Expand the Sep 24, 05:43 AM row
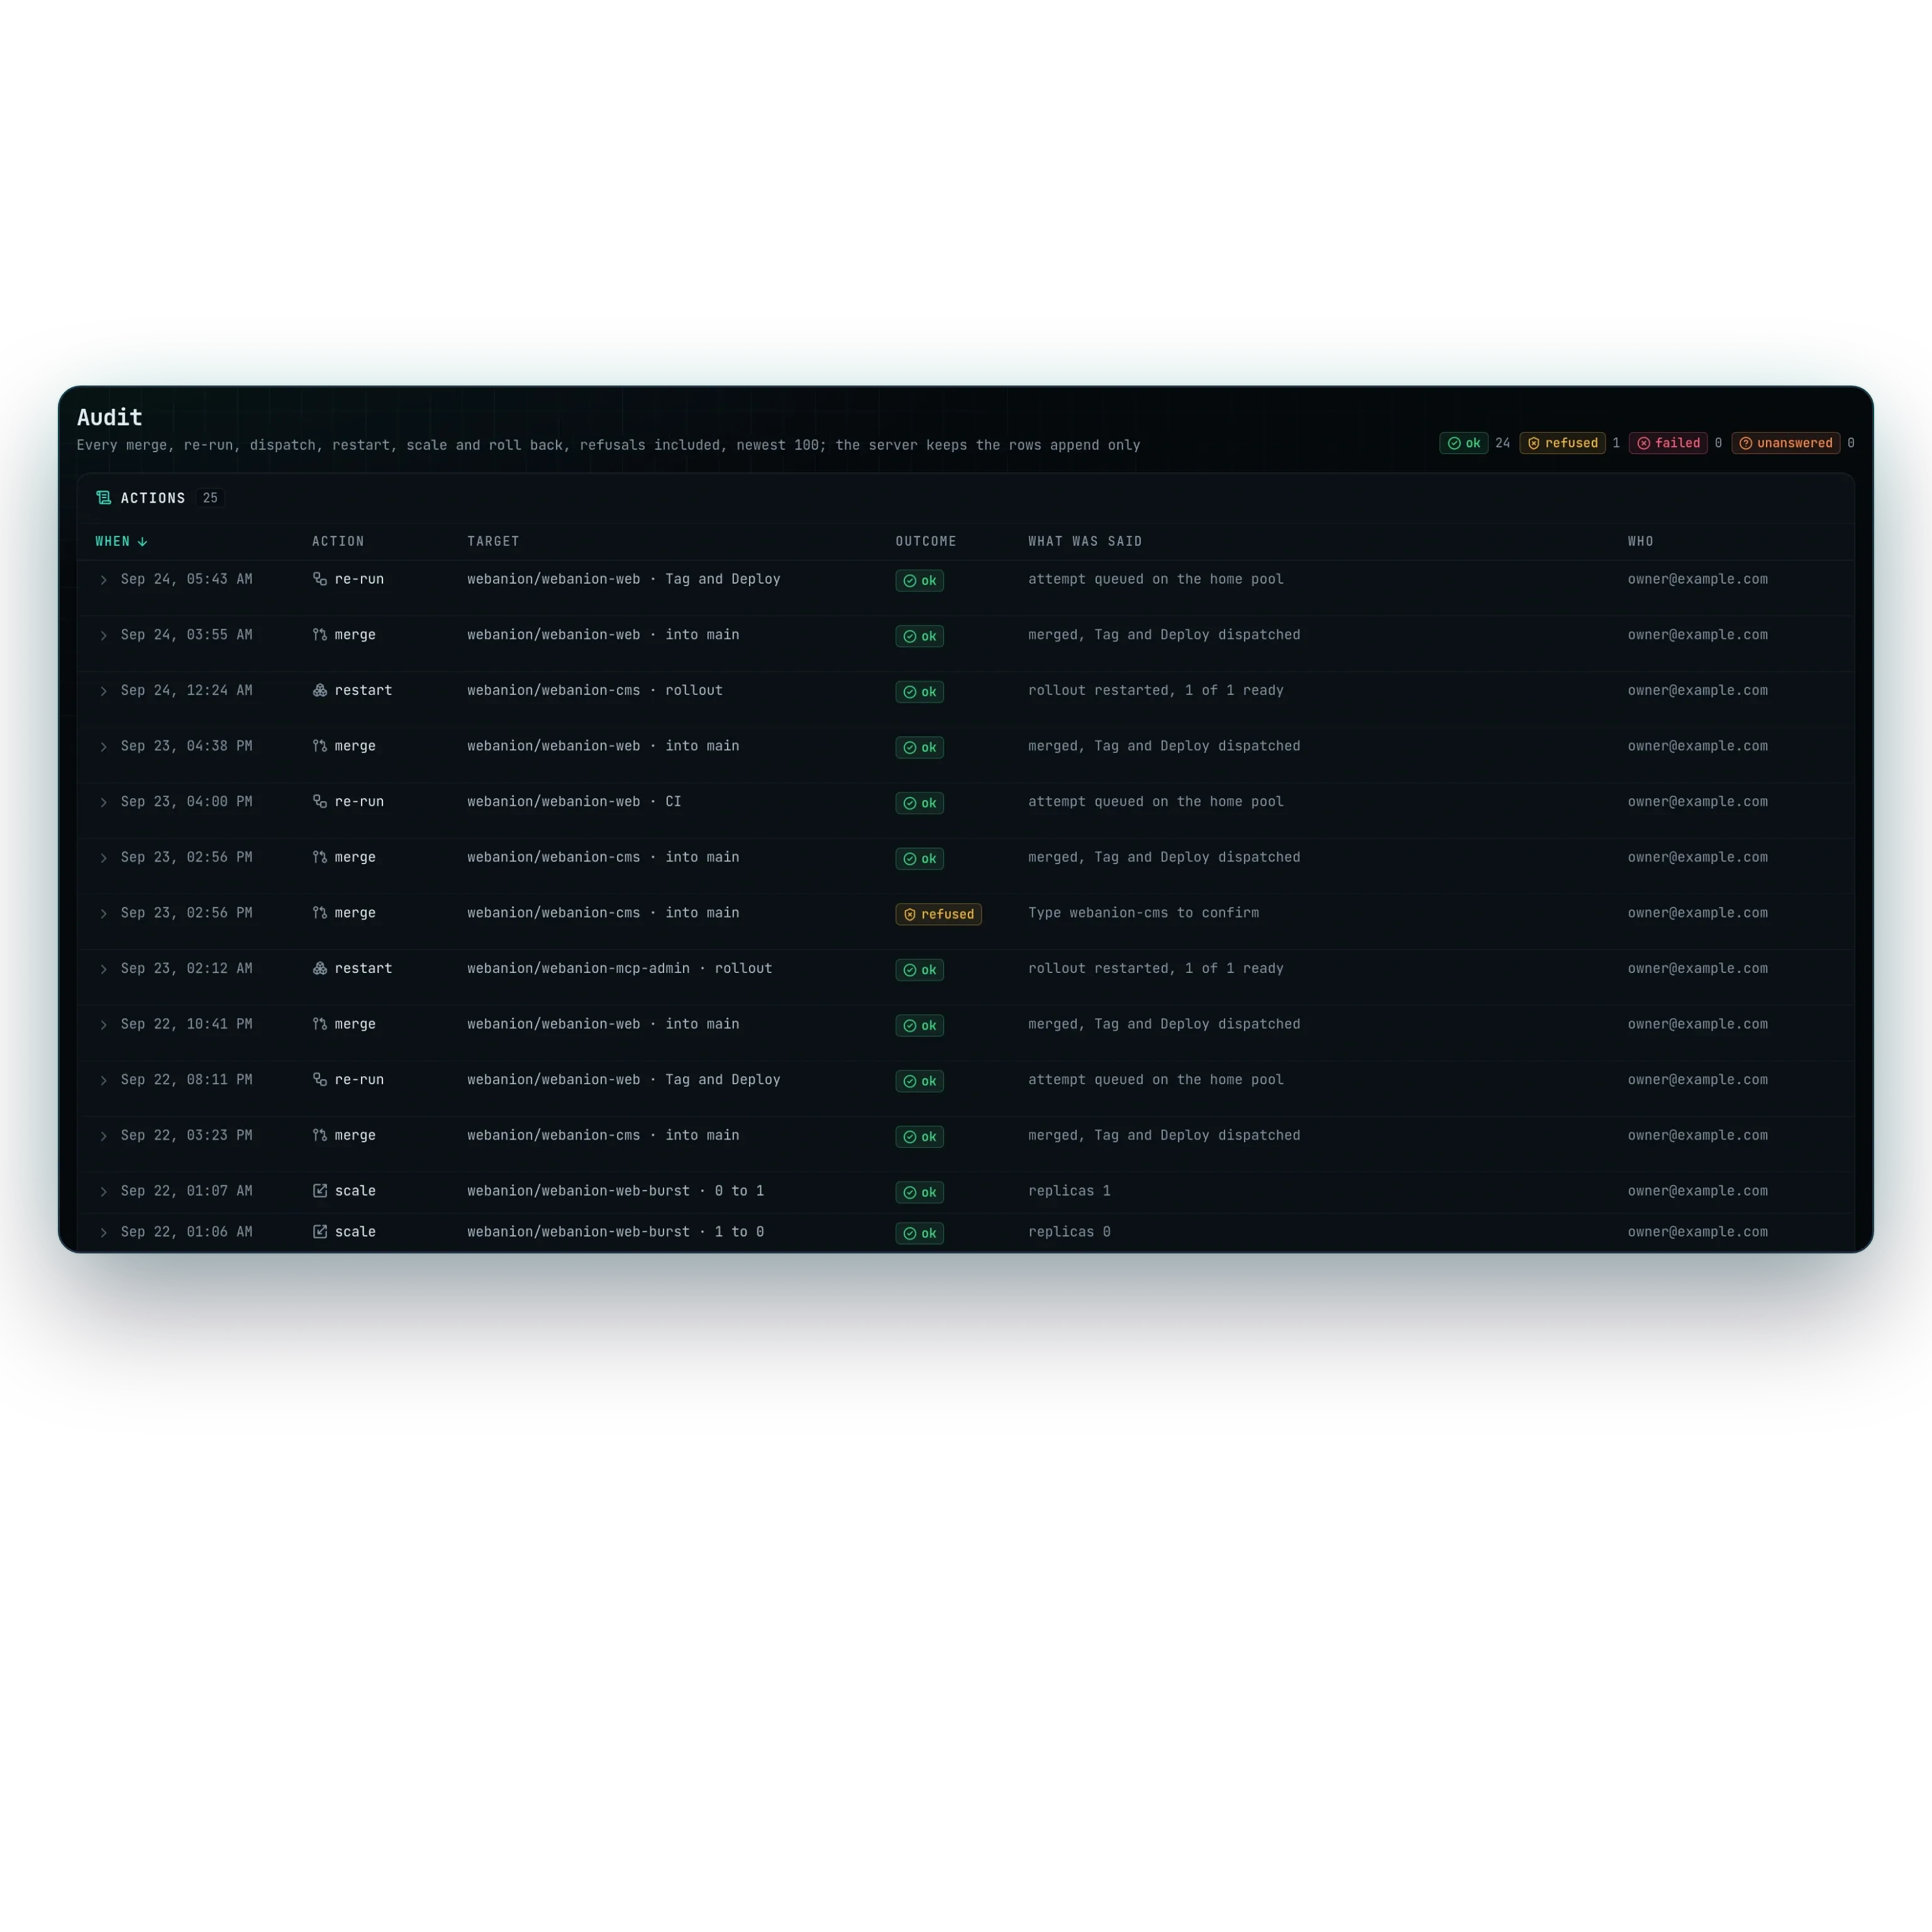The image size is (1932, 1932). (x=103, y=580)
